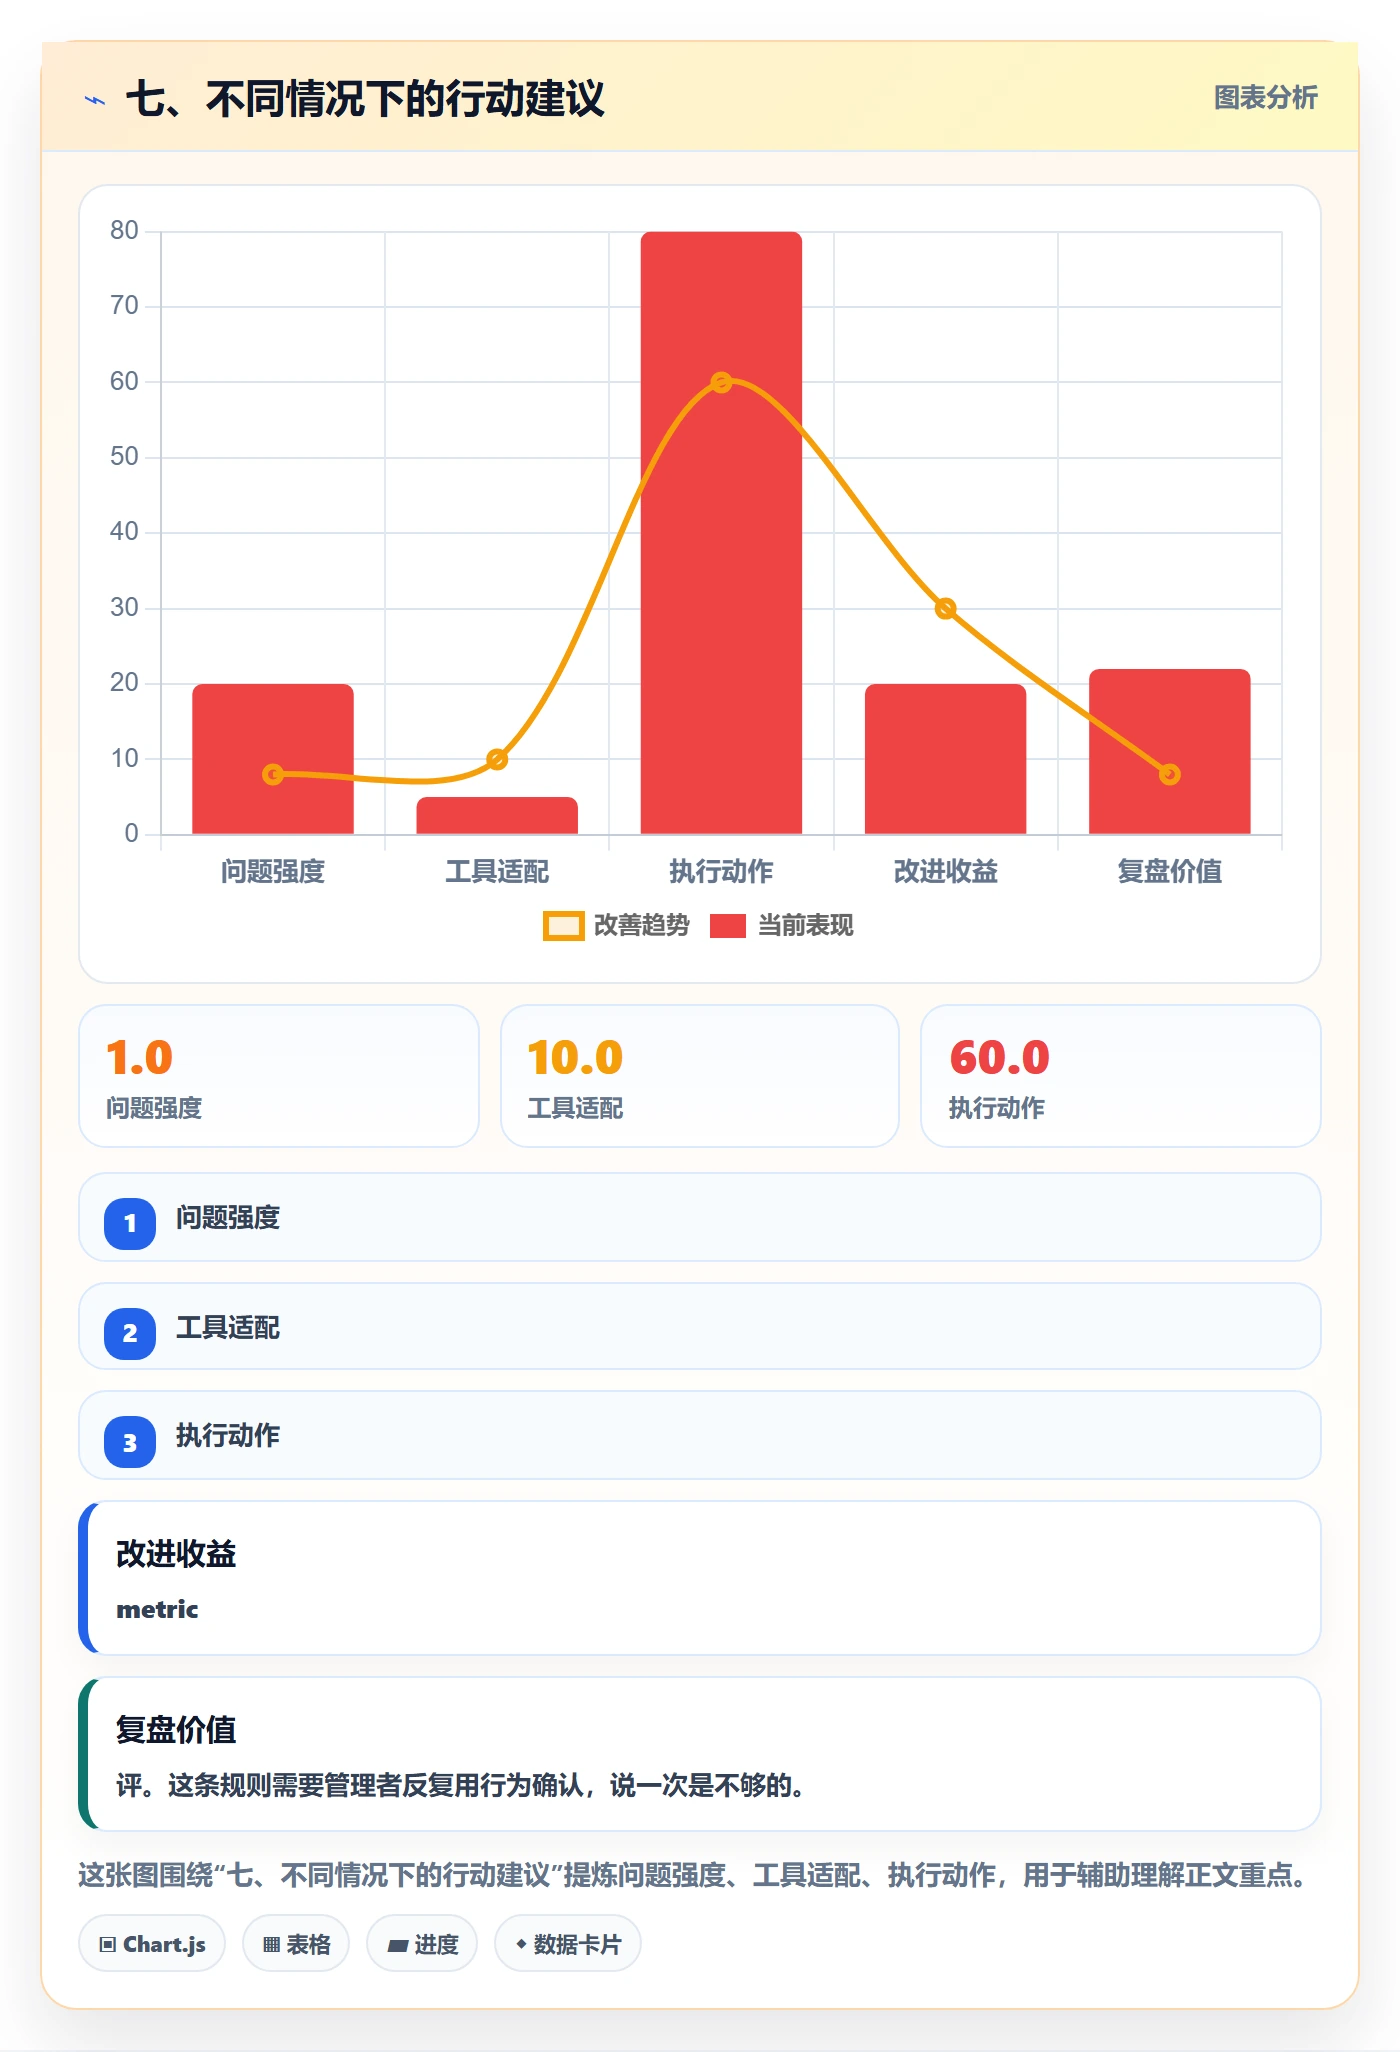Open the 10.0 工具适配 stat card
Image resolution: width=1400 pixels, height=2052 pixels.
click(x=700, y=1076)
